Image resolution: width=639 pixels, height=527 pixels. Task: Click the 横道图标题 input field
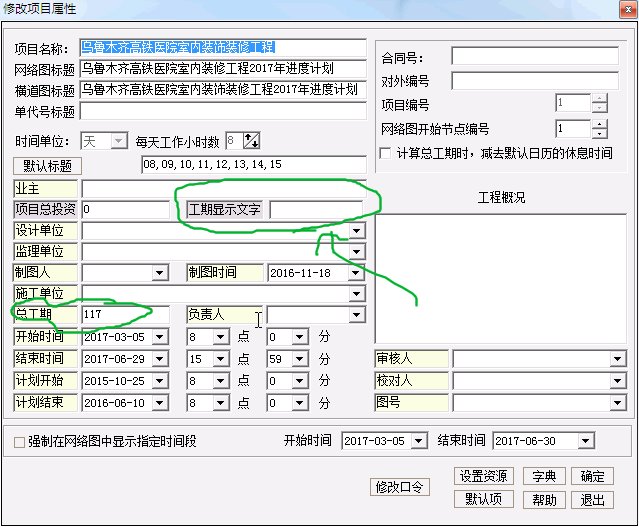tap(223, 89)
